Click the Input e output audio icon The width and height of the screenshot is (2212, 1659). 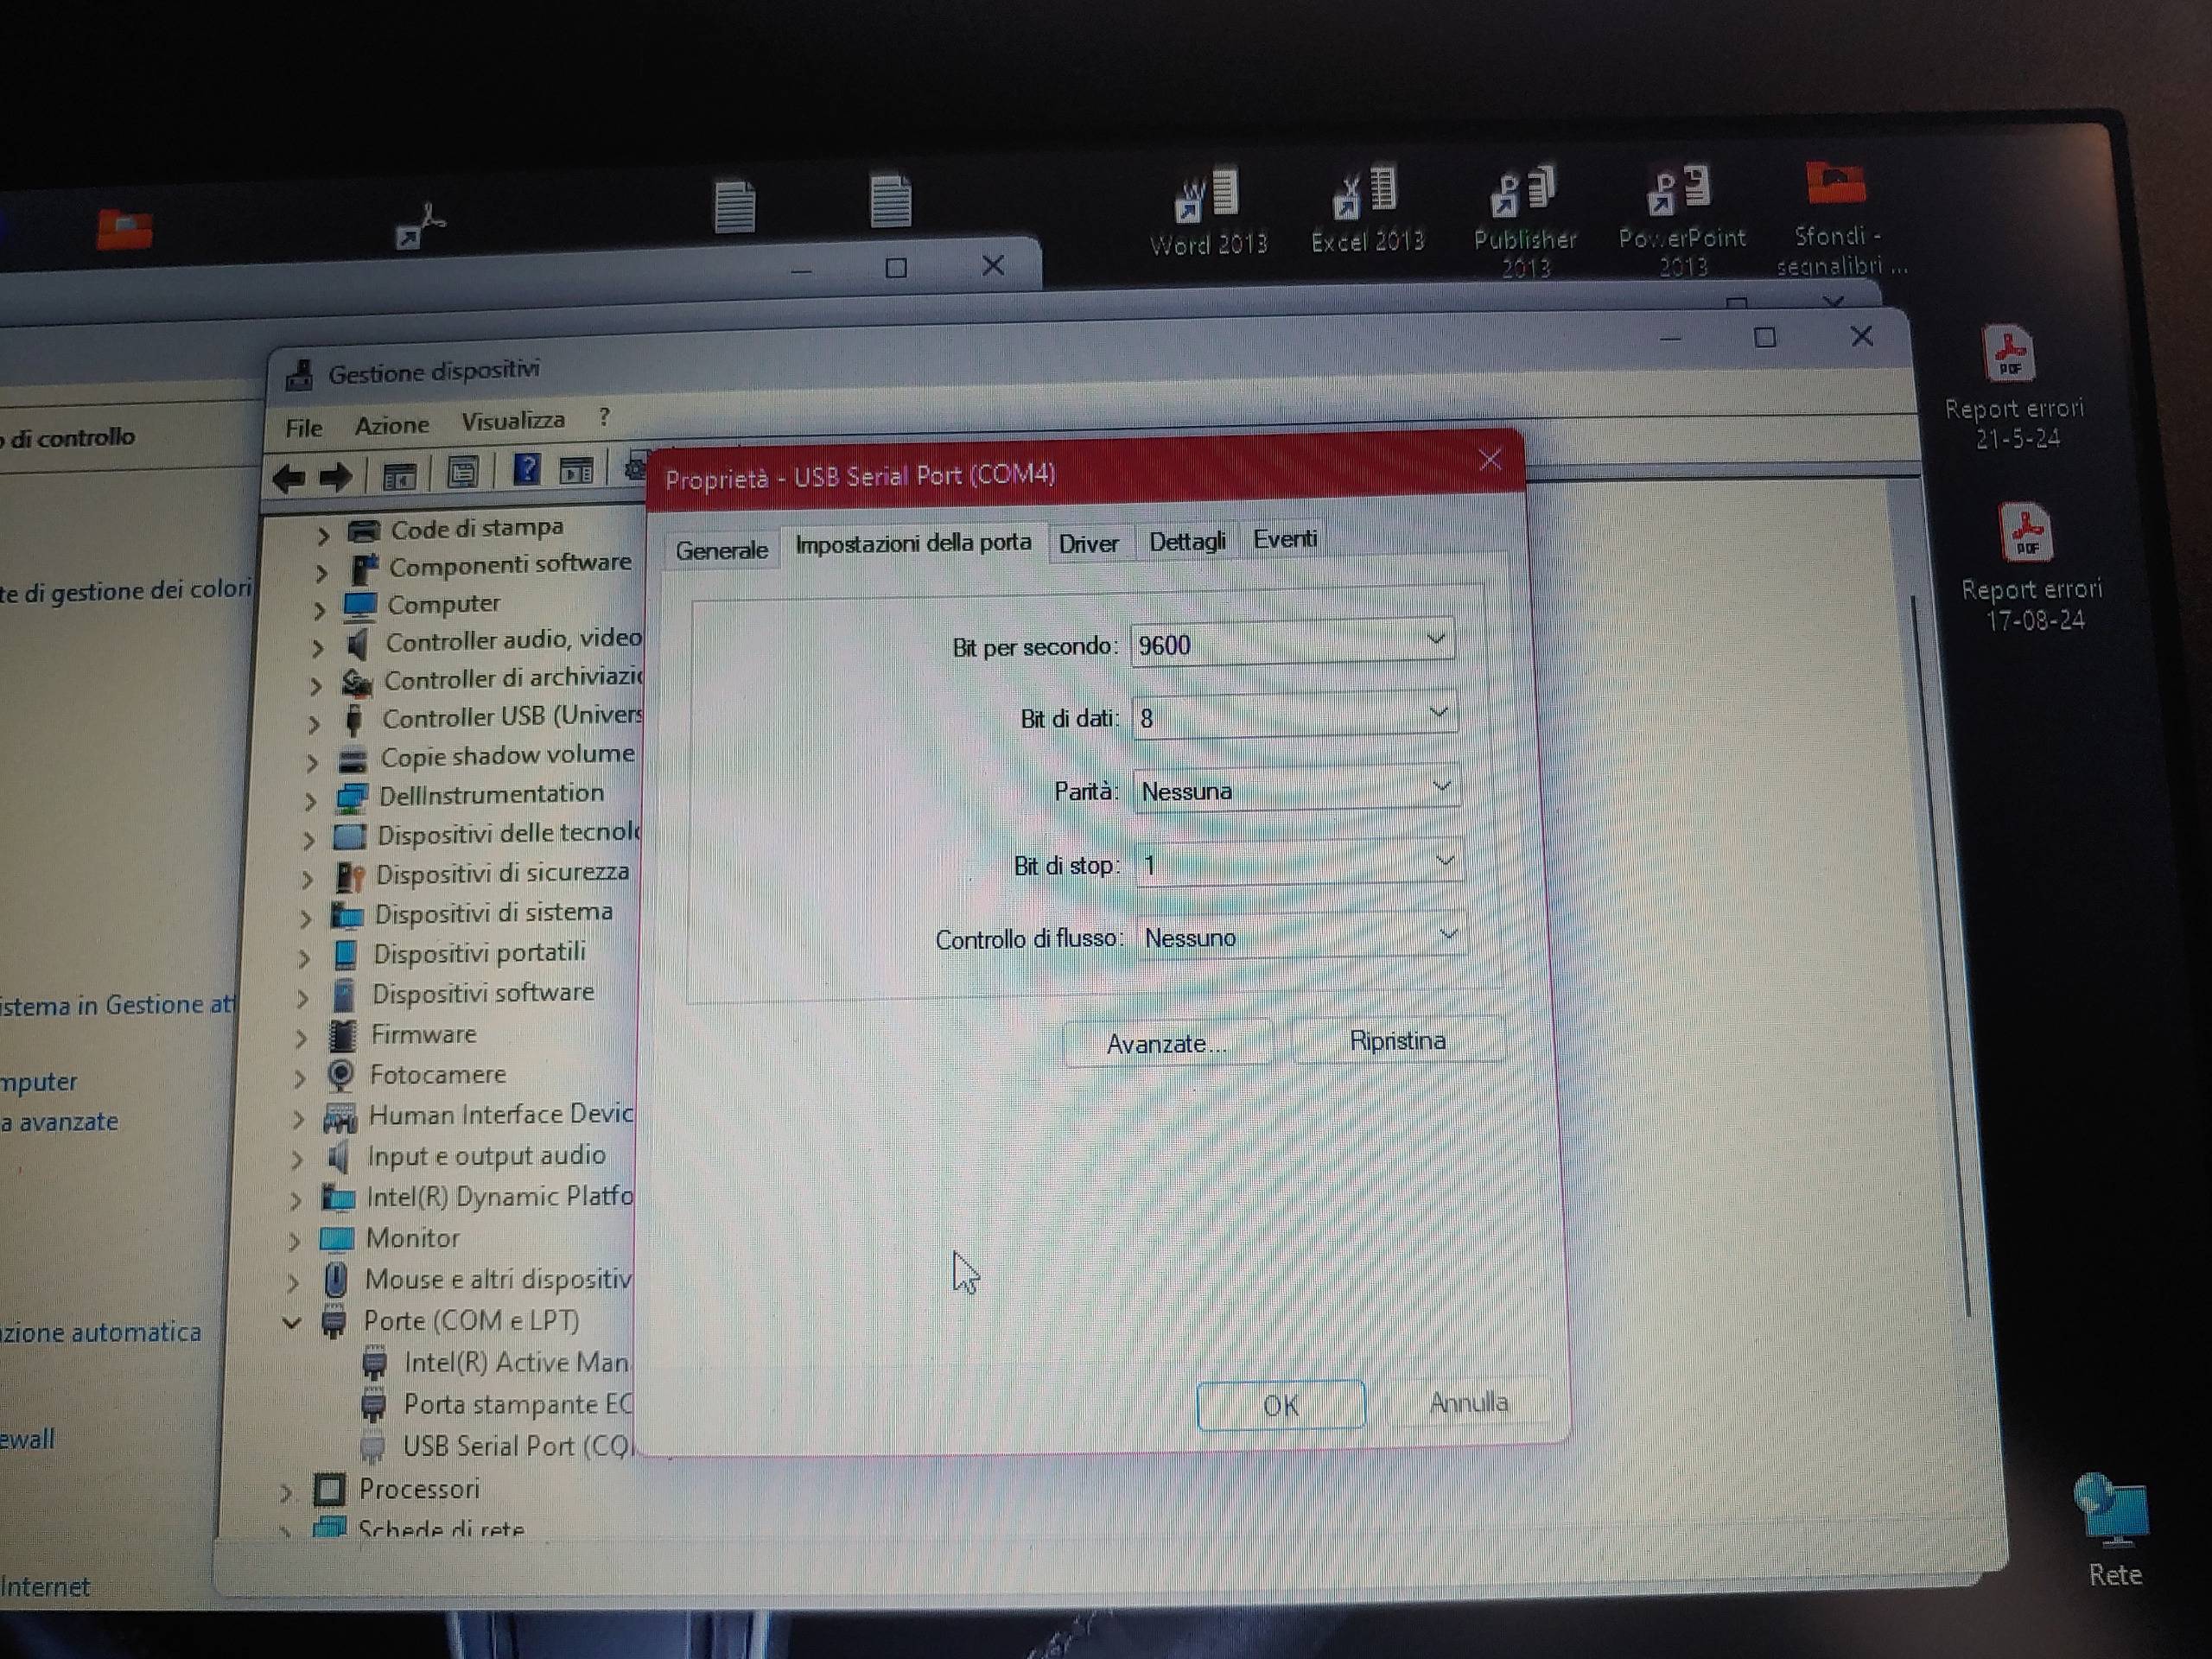(339, 1157)
